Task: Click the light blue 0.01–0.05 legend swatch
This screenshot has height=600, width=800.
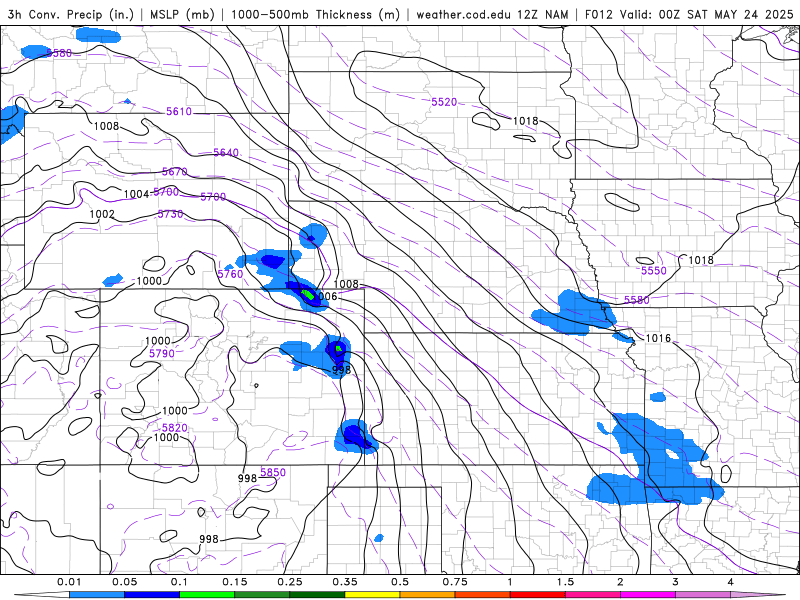Action: [97, 595]
